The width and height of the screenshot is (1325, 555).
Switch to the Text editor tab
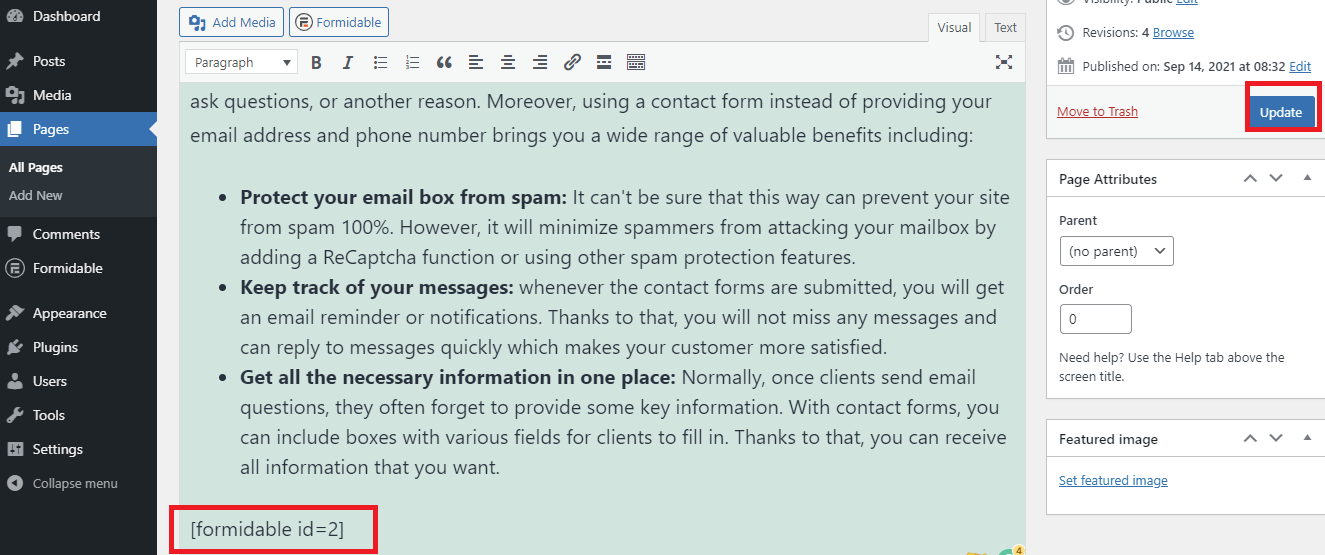click(x=1005, y=28)
